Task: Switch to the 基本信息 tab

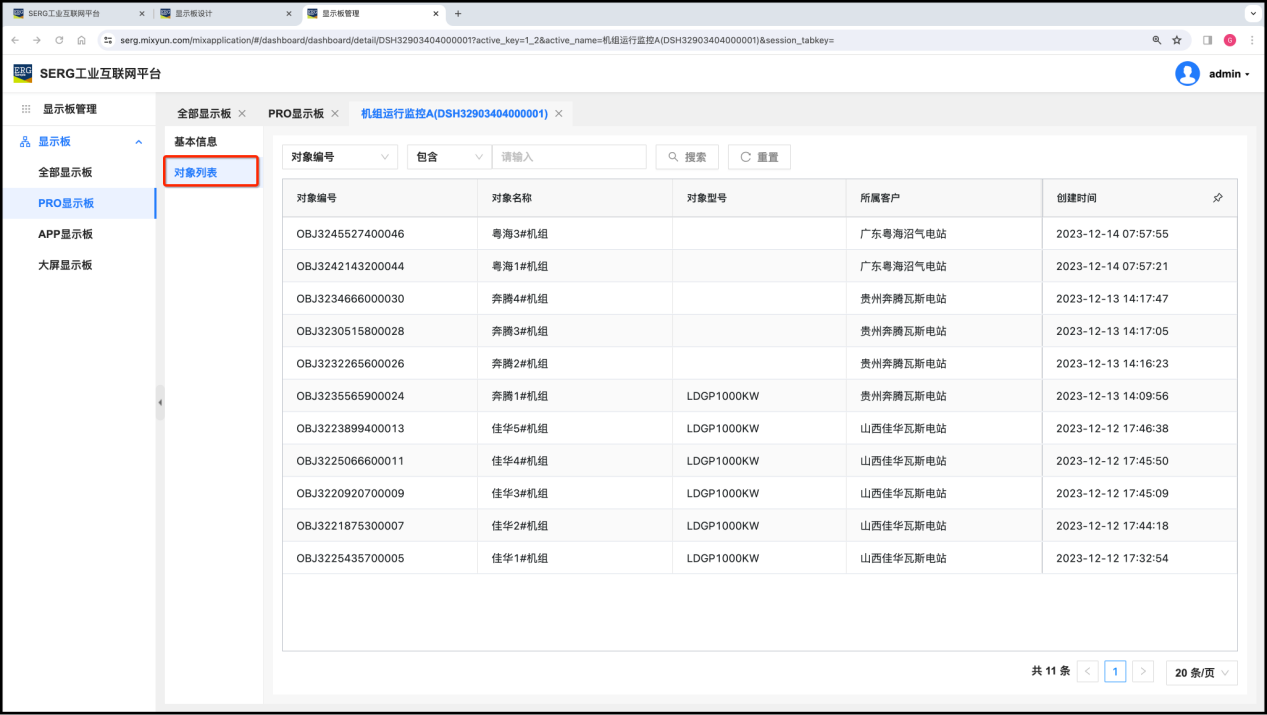Action: point(196,142)
